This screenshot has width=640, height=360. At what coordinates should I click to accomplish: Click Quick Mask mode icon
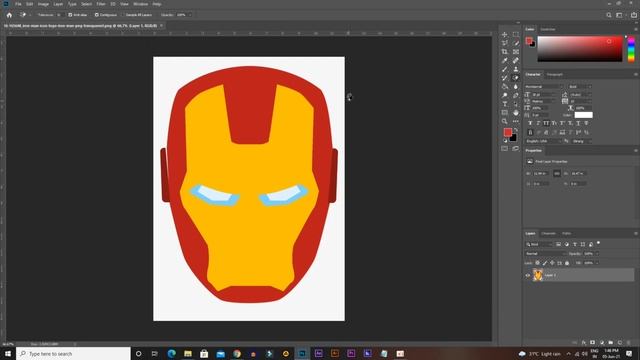coord(504,148)
